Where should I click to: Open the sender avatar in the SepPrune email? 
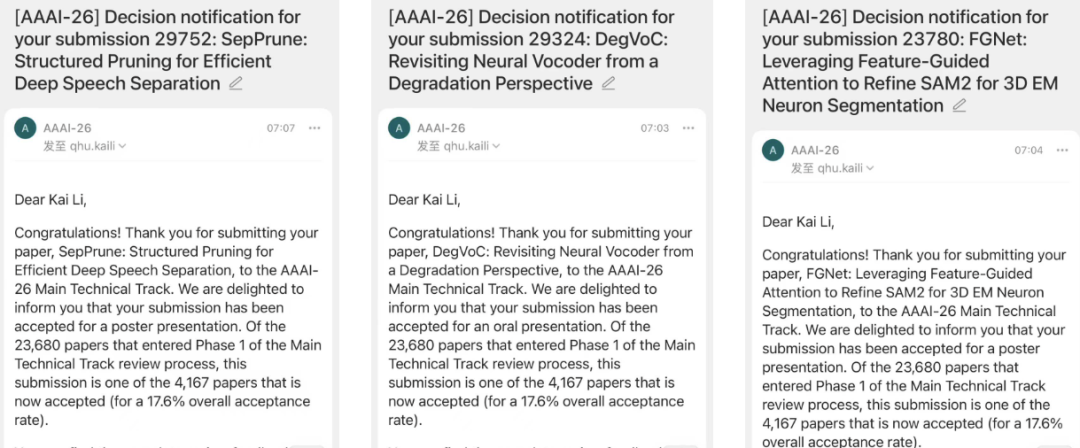25,128
